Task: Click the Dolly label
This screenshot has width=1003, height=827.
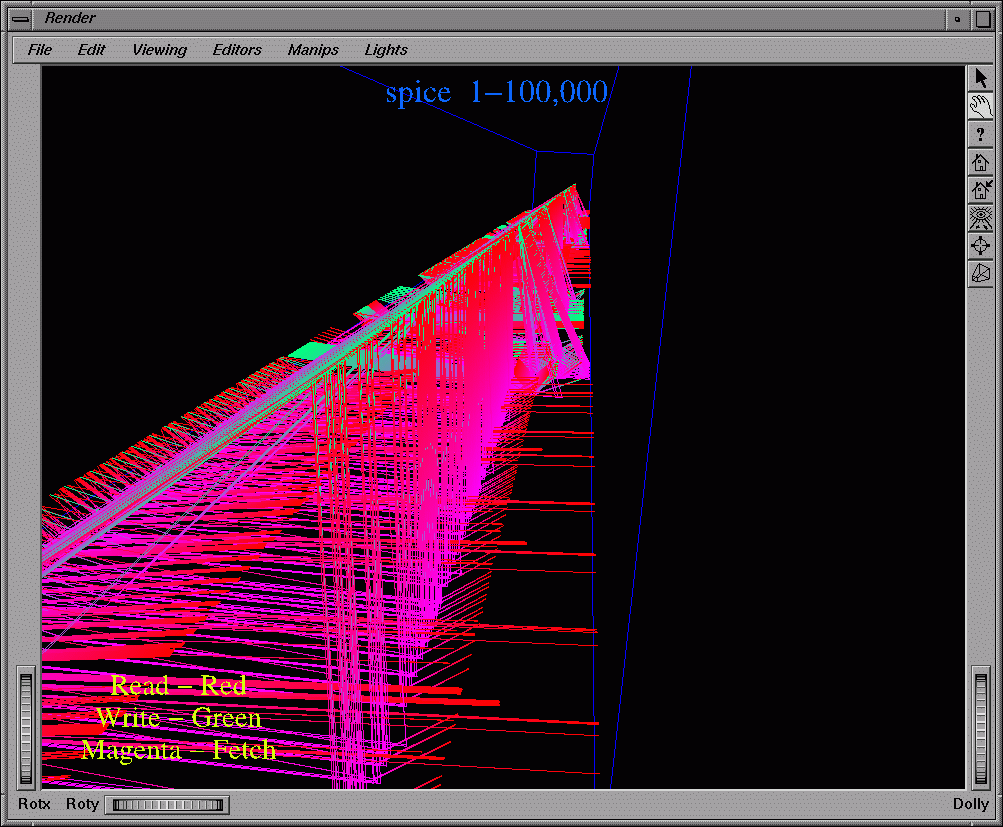Action: pos(970,804)
